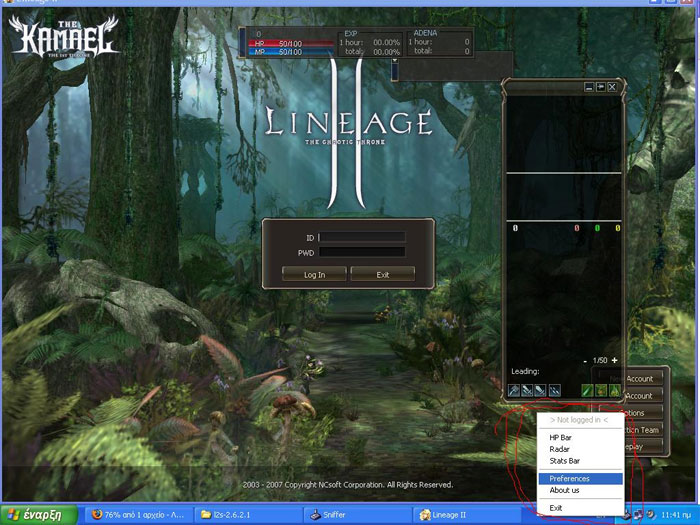This screenshot has height=525, width=700.
Task: Open Preferences from the tray context menu
Action: [580, 479]
